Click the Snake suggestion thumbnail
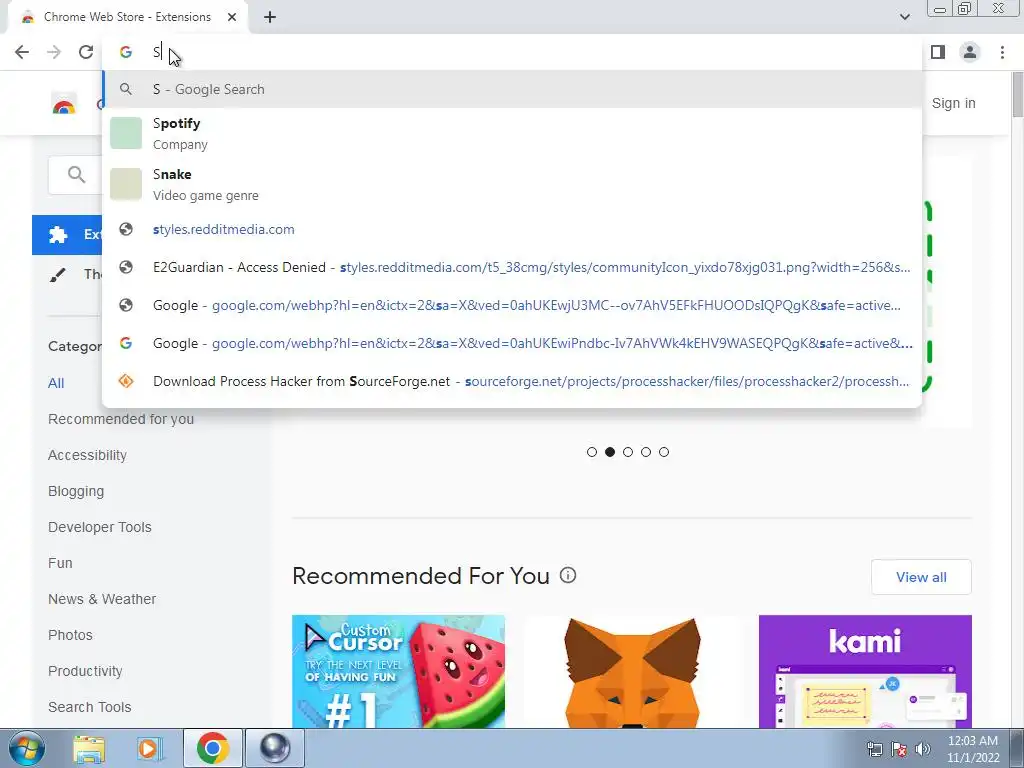Screen dimensions: 1024x768 [x=126, y=184]
